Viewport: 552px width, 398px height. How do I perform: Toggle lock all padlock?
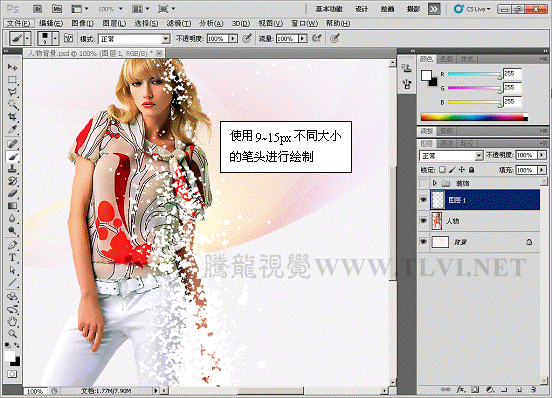471,170
